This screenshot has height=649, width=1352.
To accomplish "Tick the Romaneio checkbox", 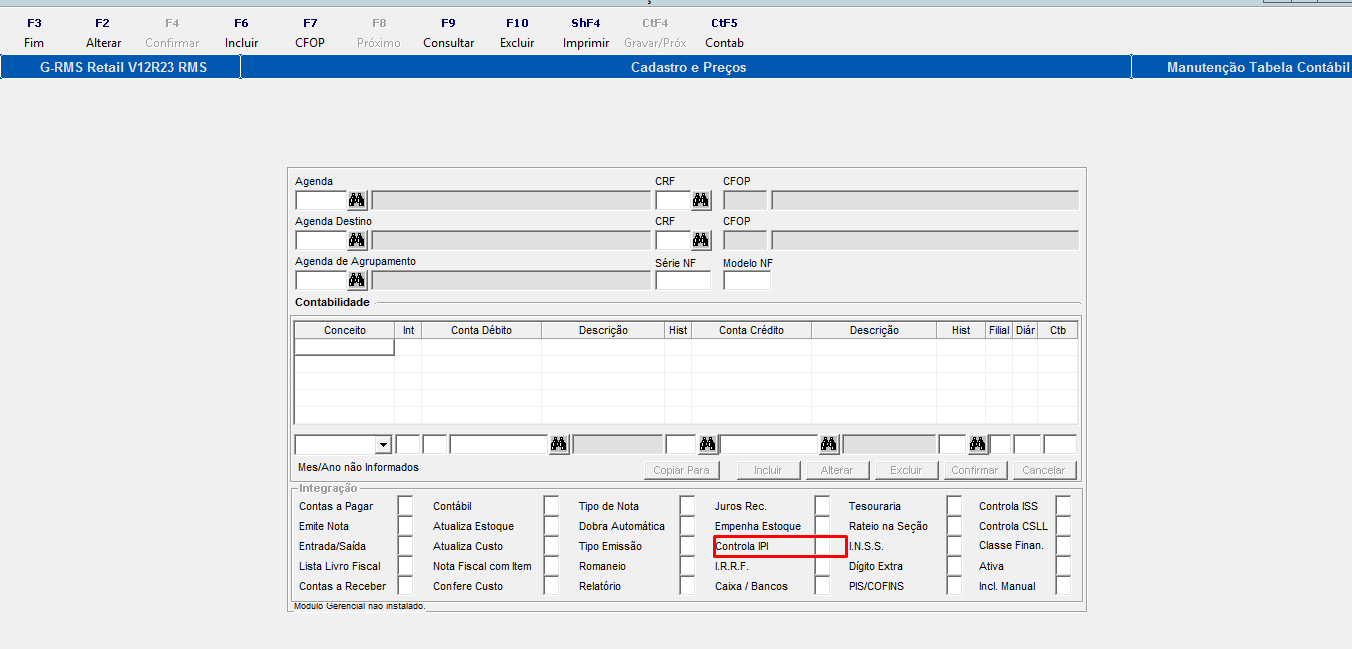I will 687,566.
